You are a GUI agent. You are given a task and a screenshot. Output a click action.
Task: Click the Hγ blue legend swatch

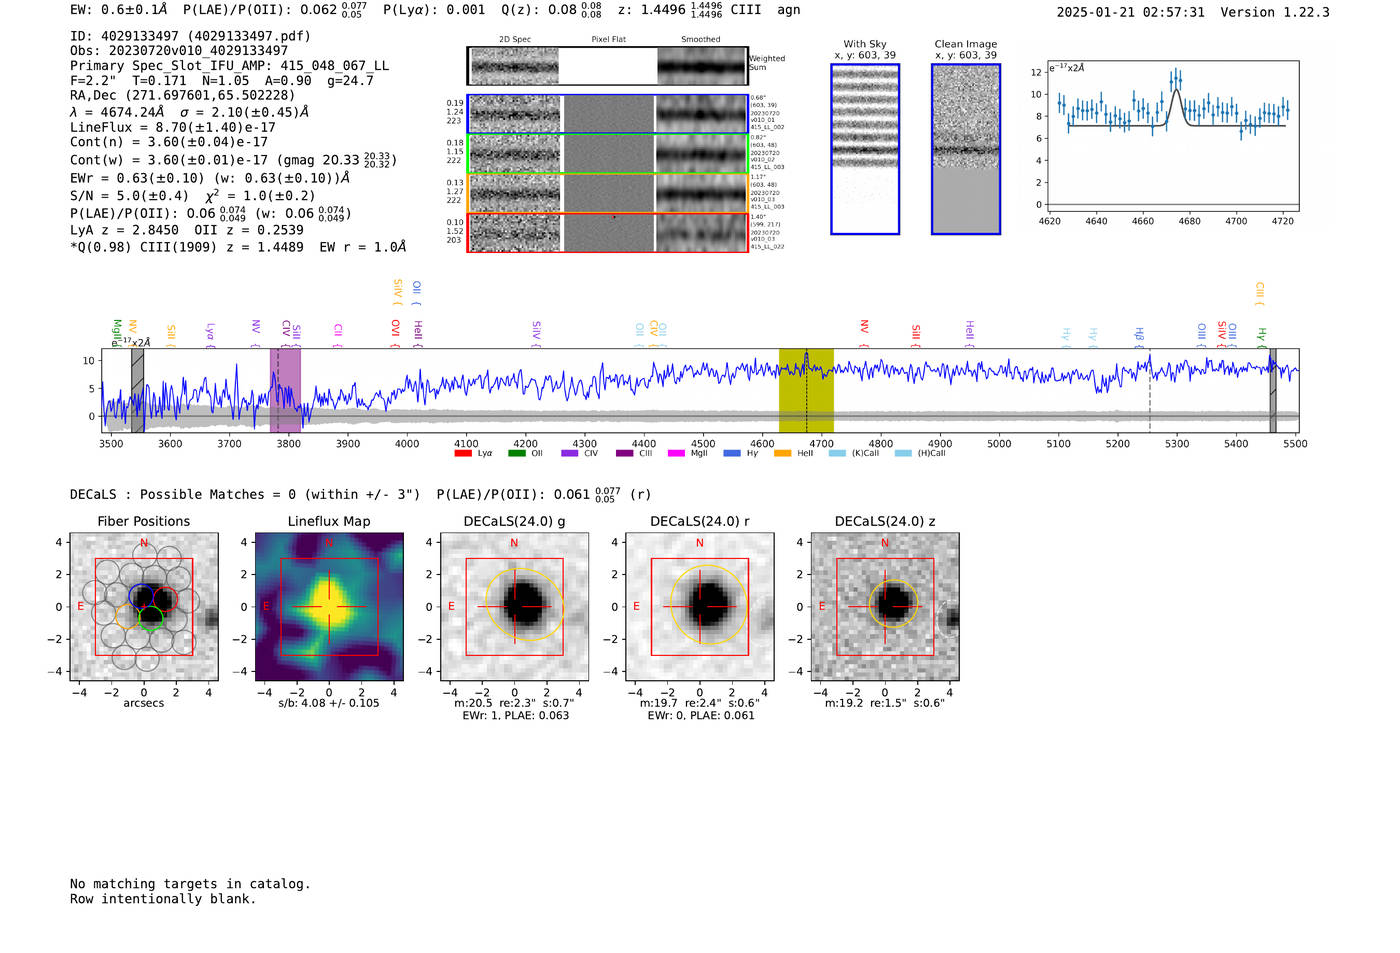click(732, 453)
